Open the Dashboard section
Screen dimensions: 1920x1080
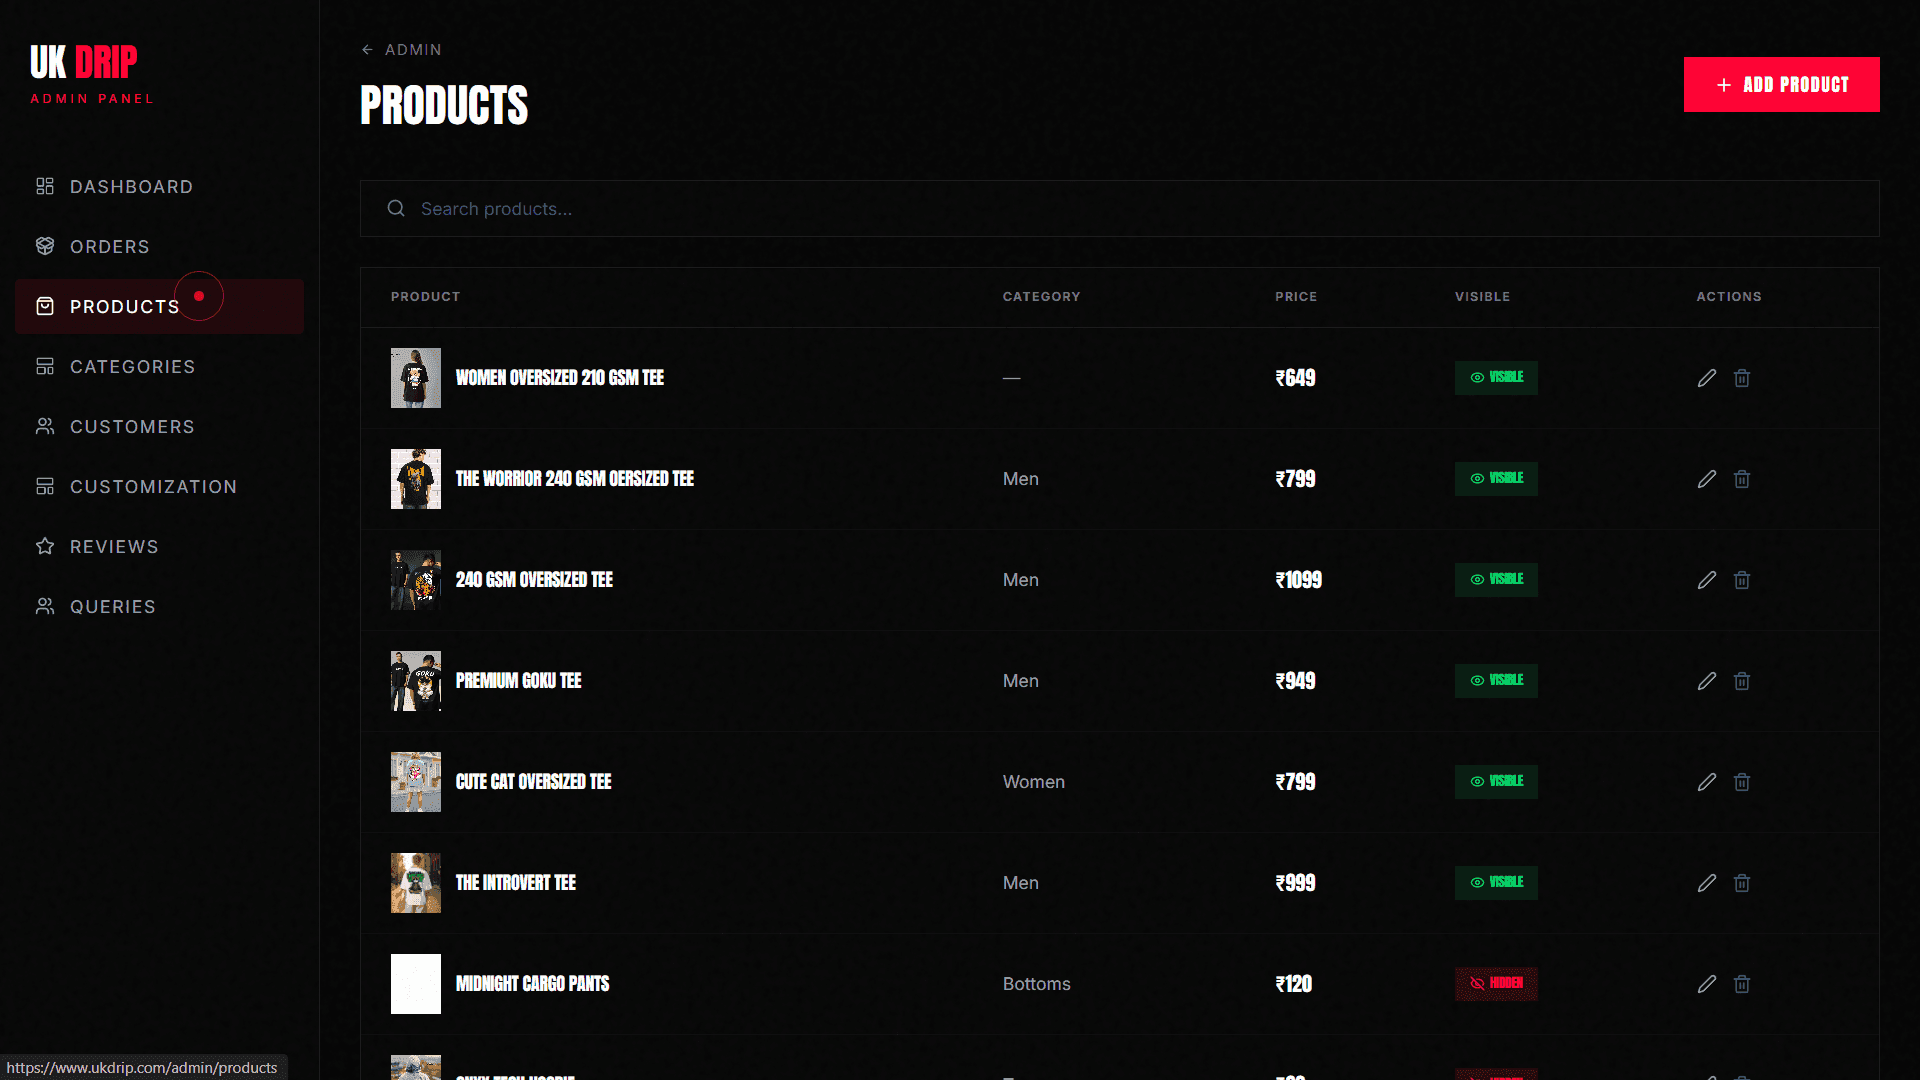(159, 187)
